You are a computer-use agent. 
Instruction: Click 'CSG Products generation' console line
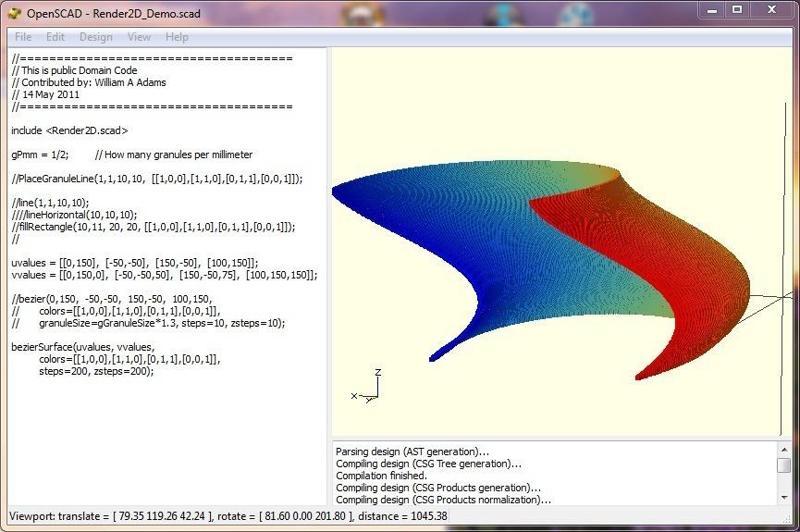pos(438,488)
